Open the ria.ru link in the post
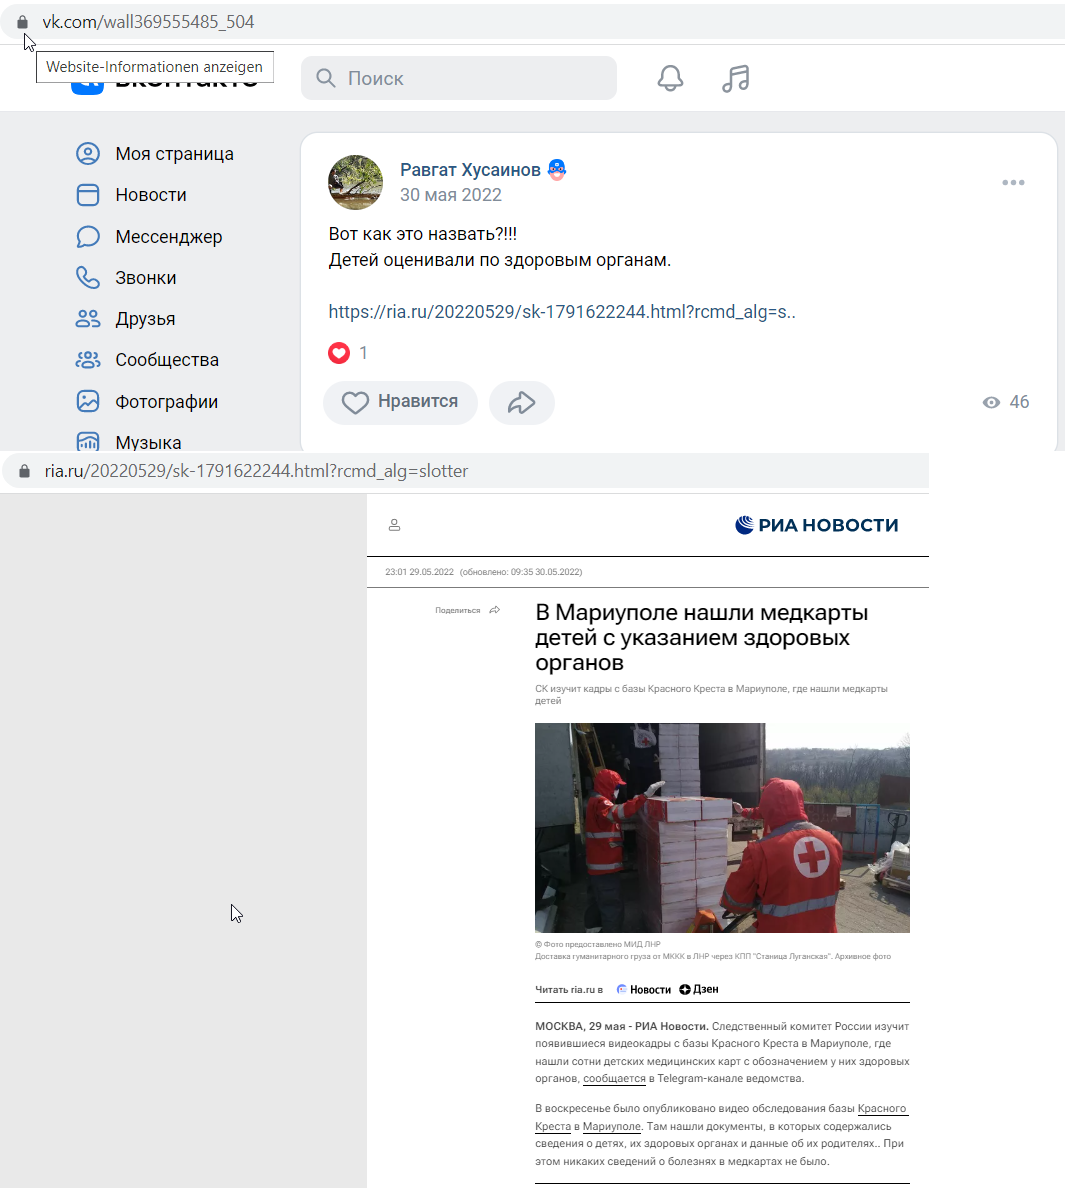This screenshot has width=1065, height=1188. (x=562, y=311)
